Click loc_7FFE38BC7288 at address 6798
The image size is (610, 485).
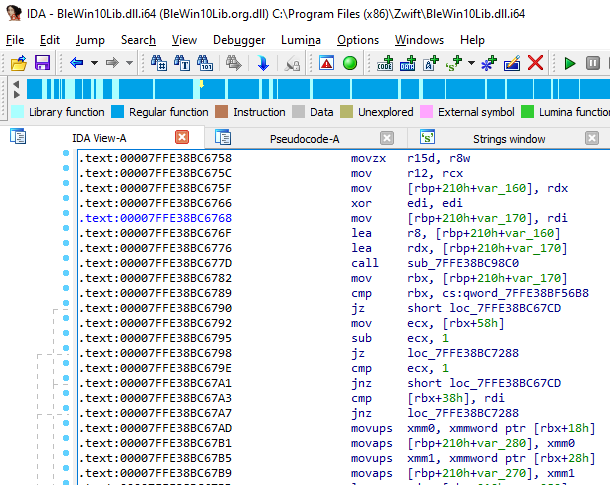(x=463, y=353)
